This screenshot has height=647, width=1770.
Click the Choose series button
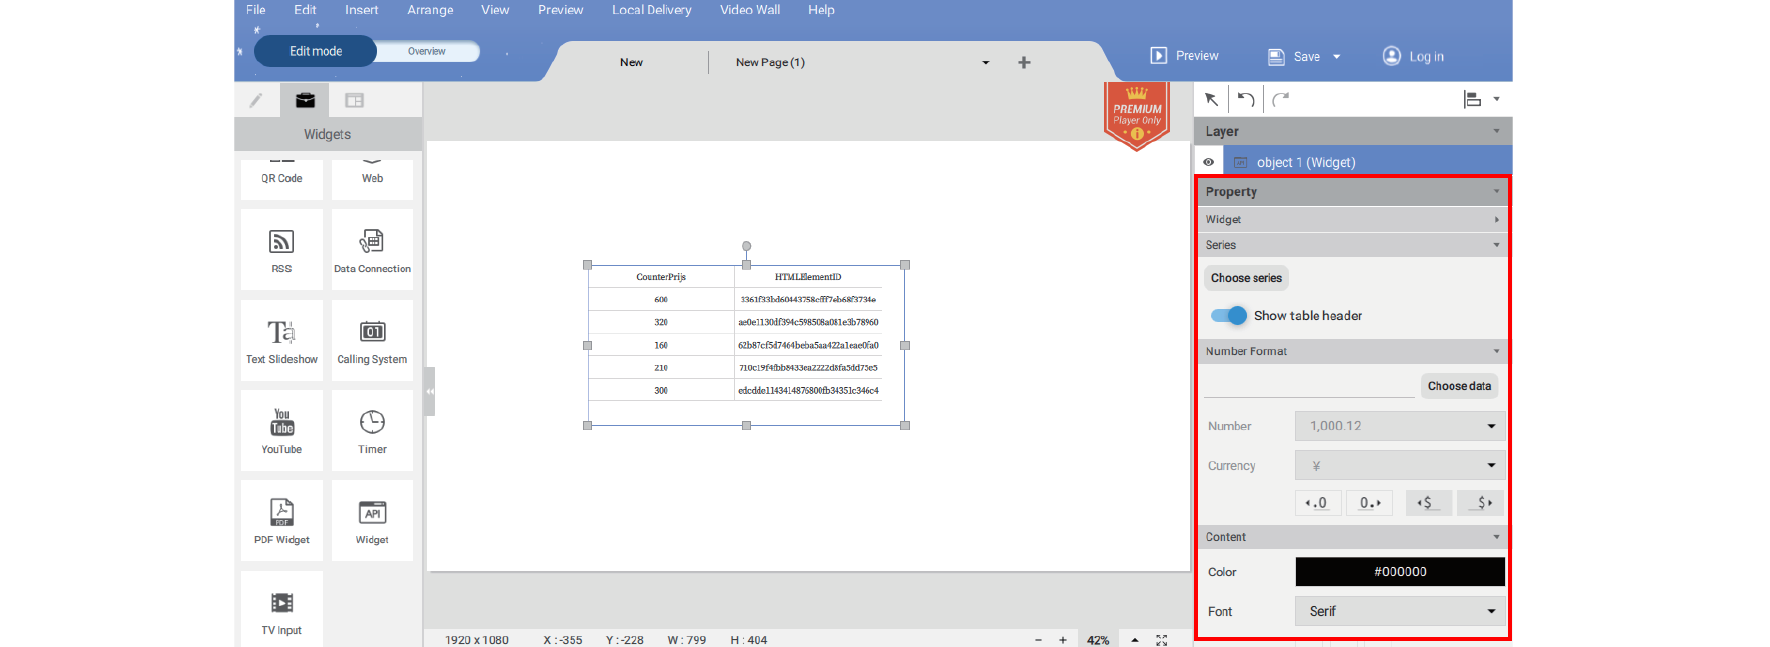coord(1246,278)
